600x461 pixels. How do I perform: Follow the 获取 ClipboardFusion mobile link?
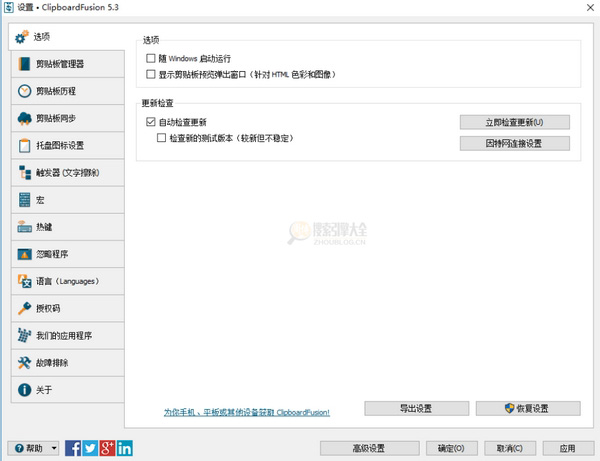pos(247,412)
